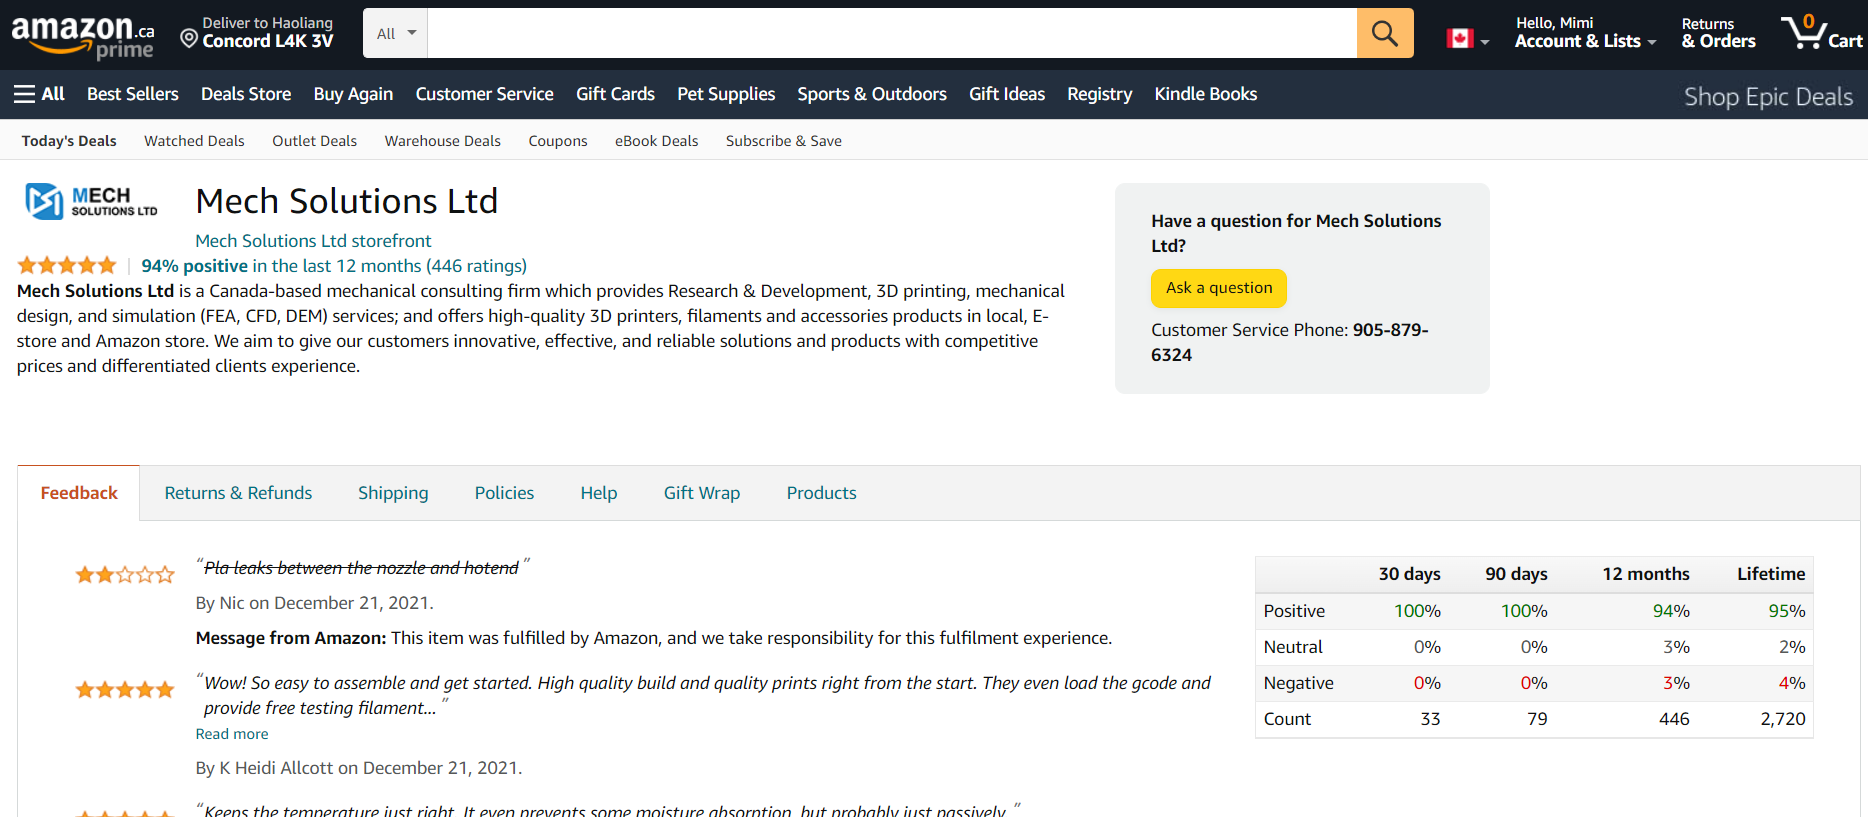Open Deals Store
The image size is (1868, 817).
[246, 94]
